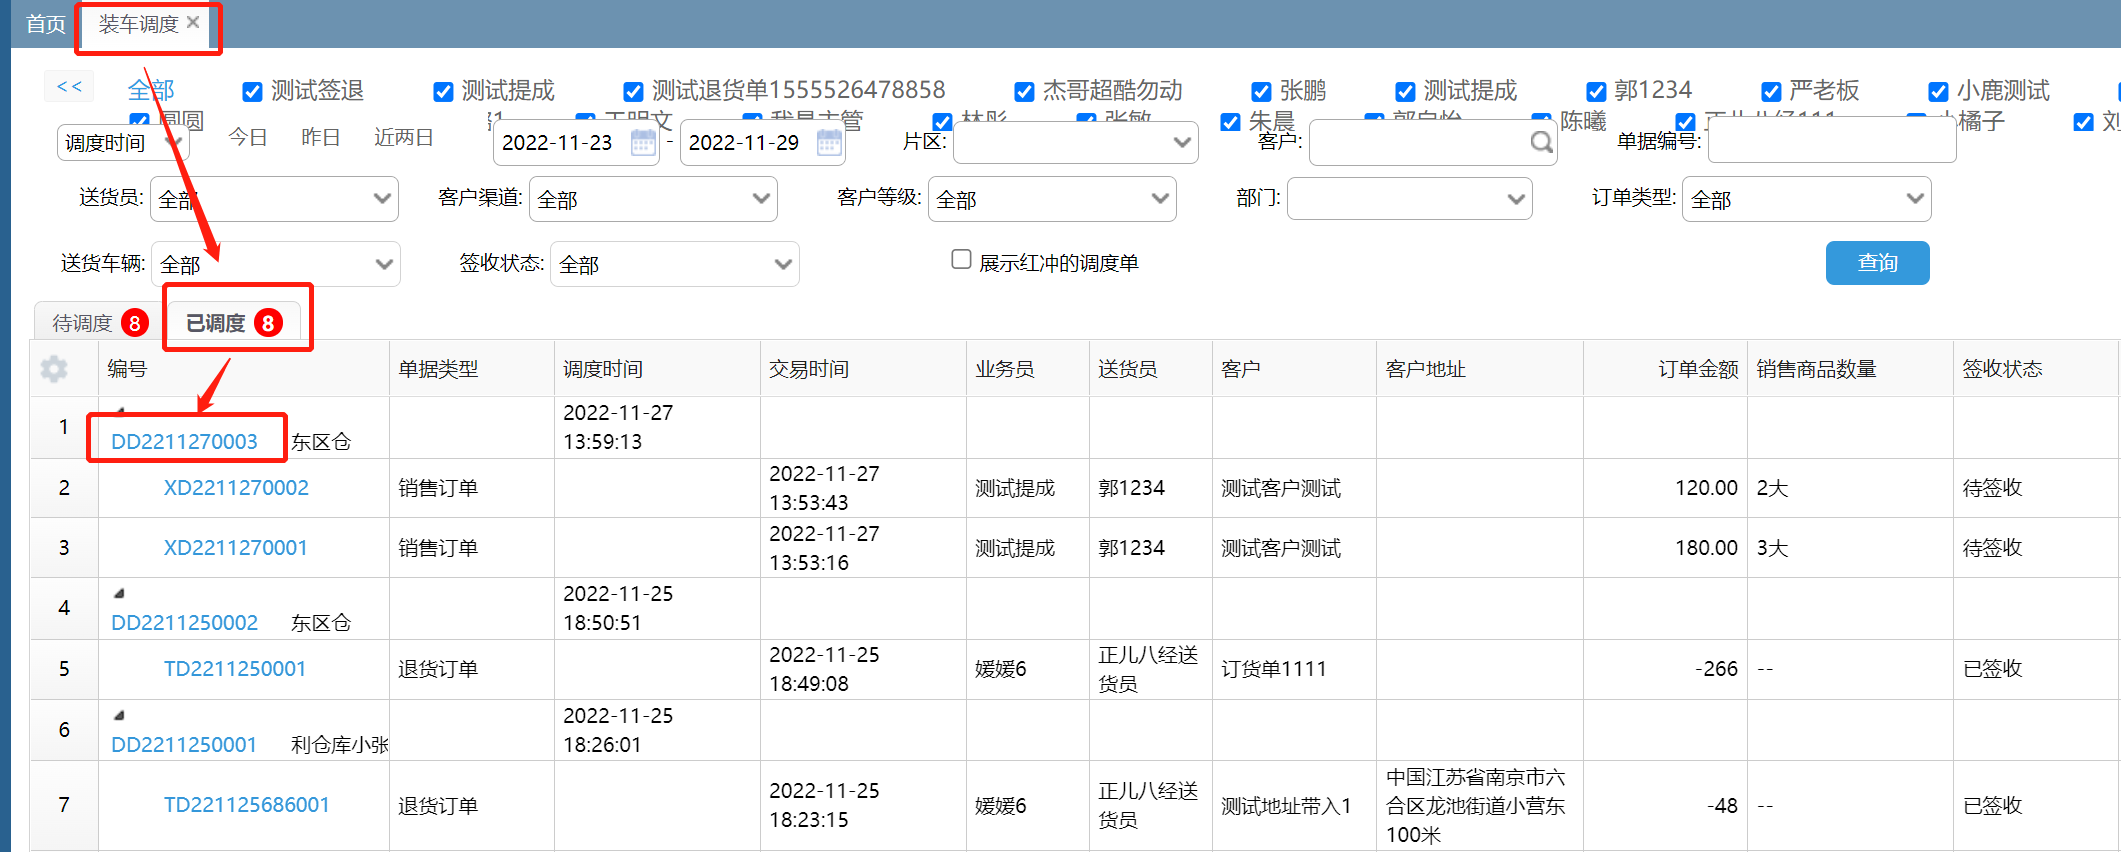Click the 全部 select-all link

coord(151,90)
